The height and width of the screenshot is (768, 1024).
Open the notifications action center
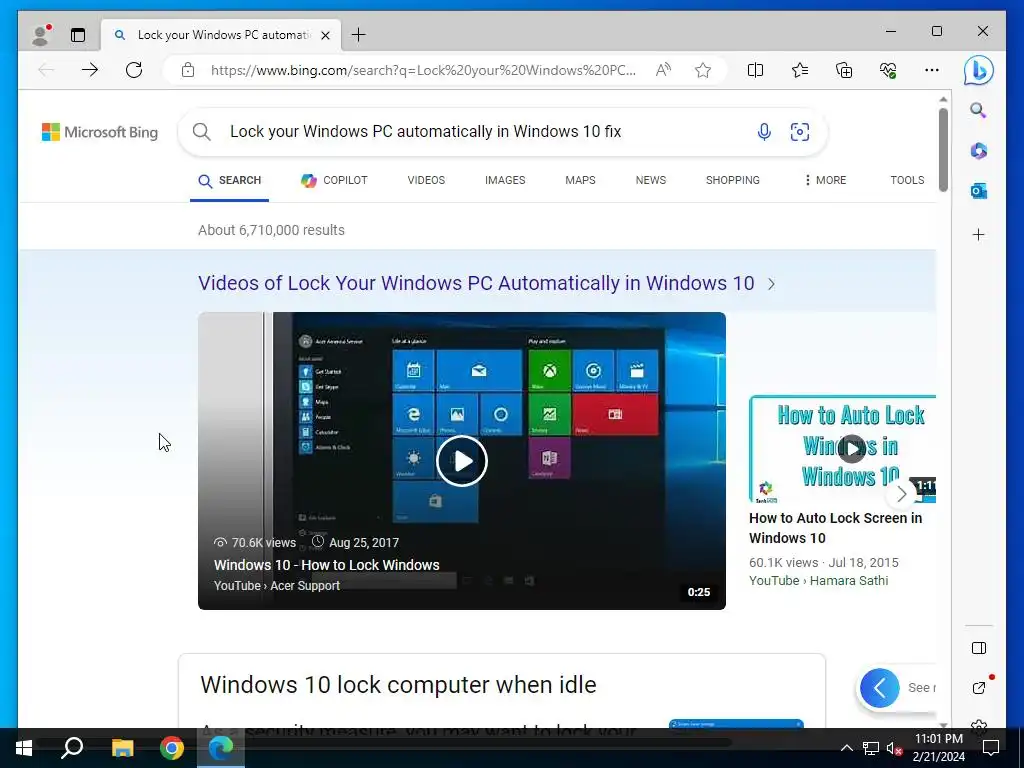tap(991, 748)
